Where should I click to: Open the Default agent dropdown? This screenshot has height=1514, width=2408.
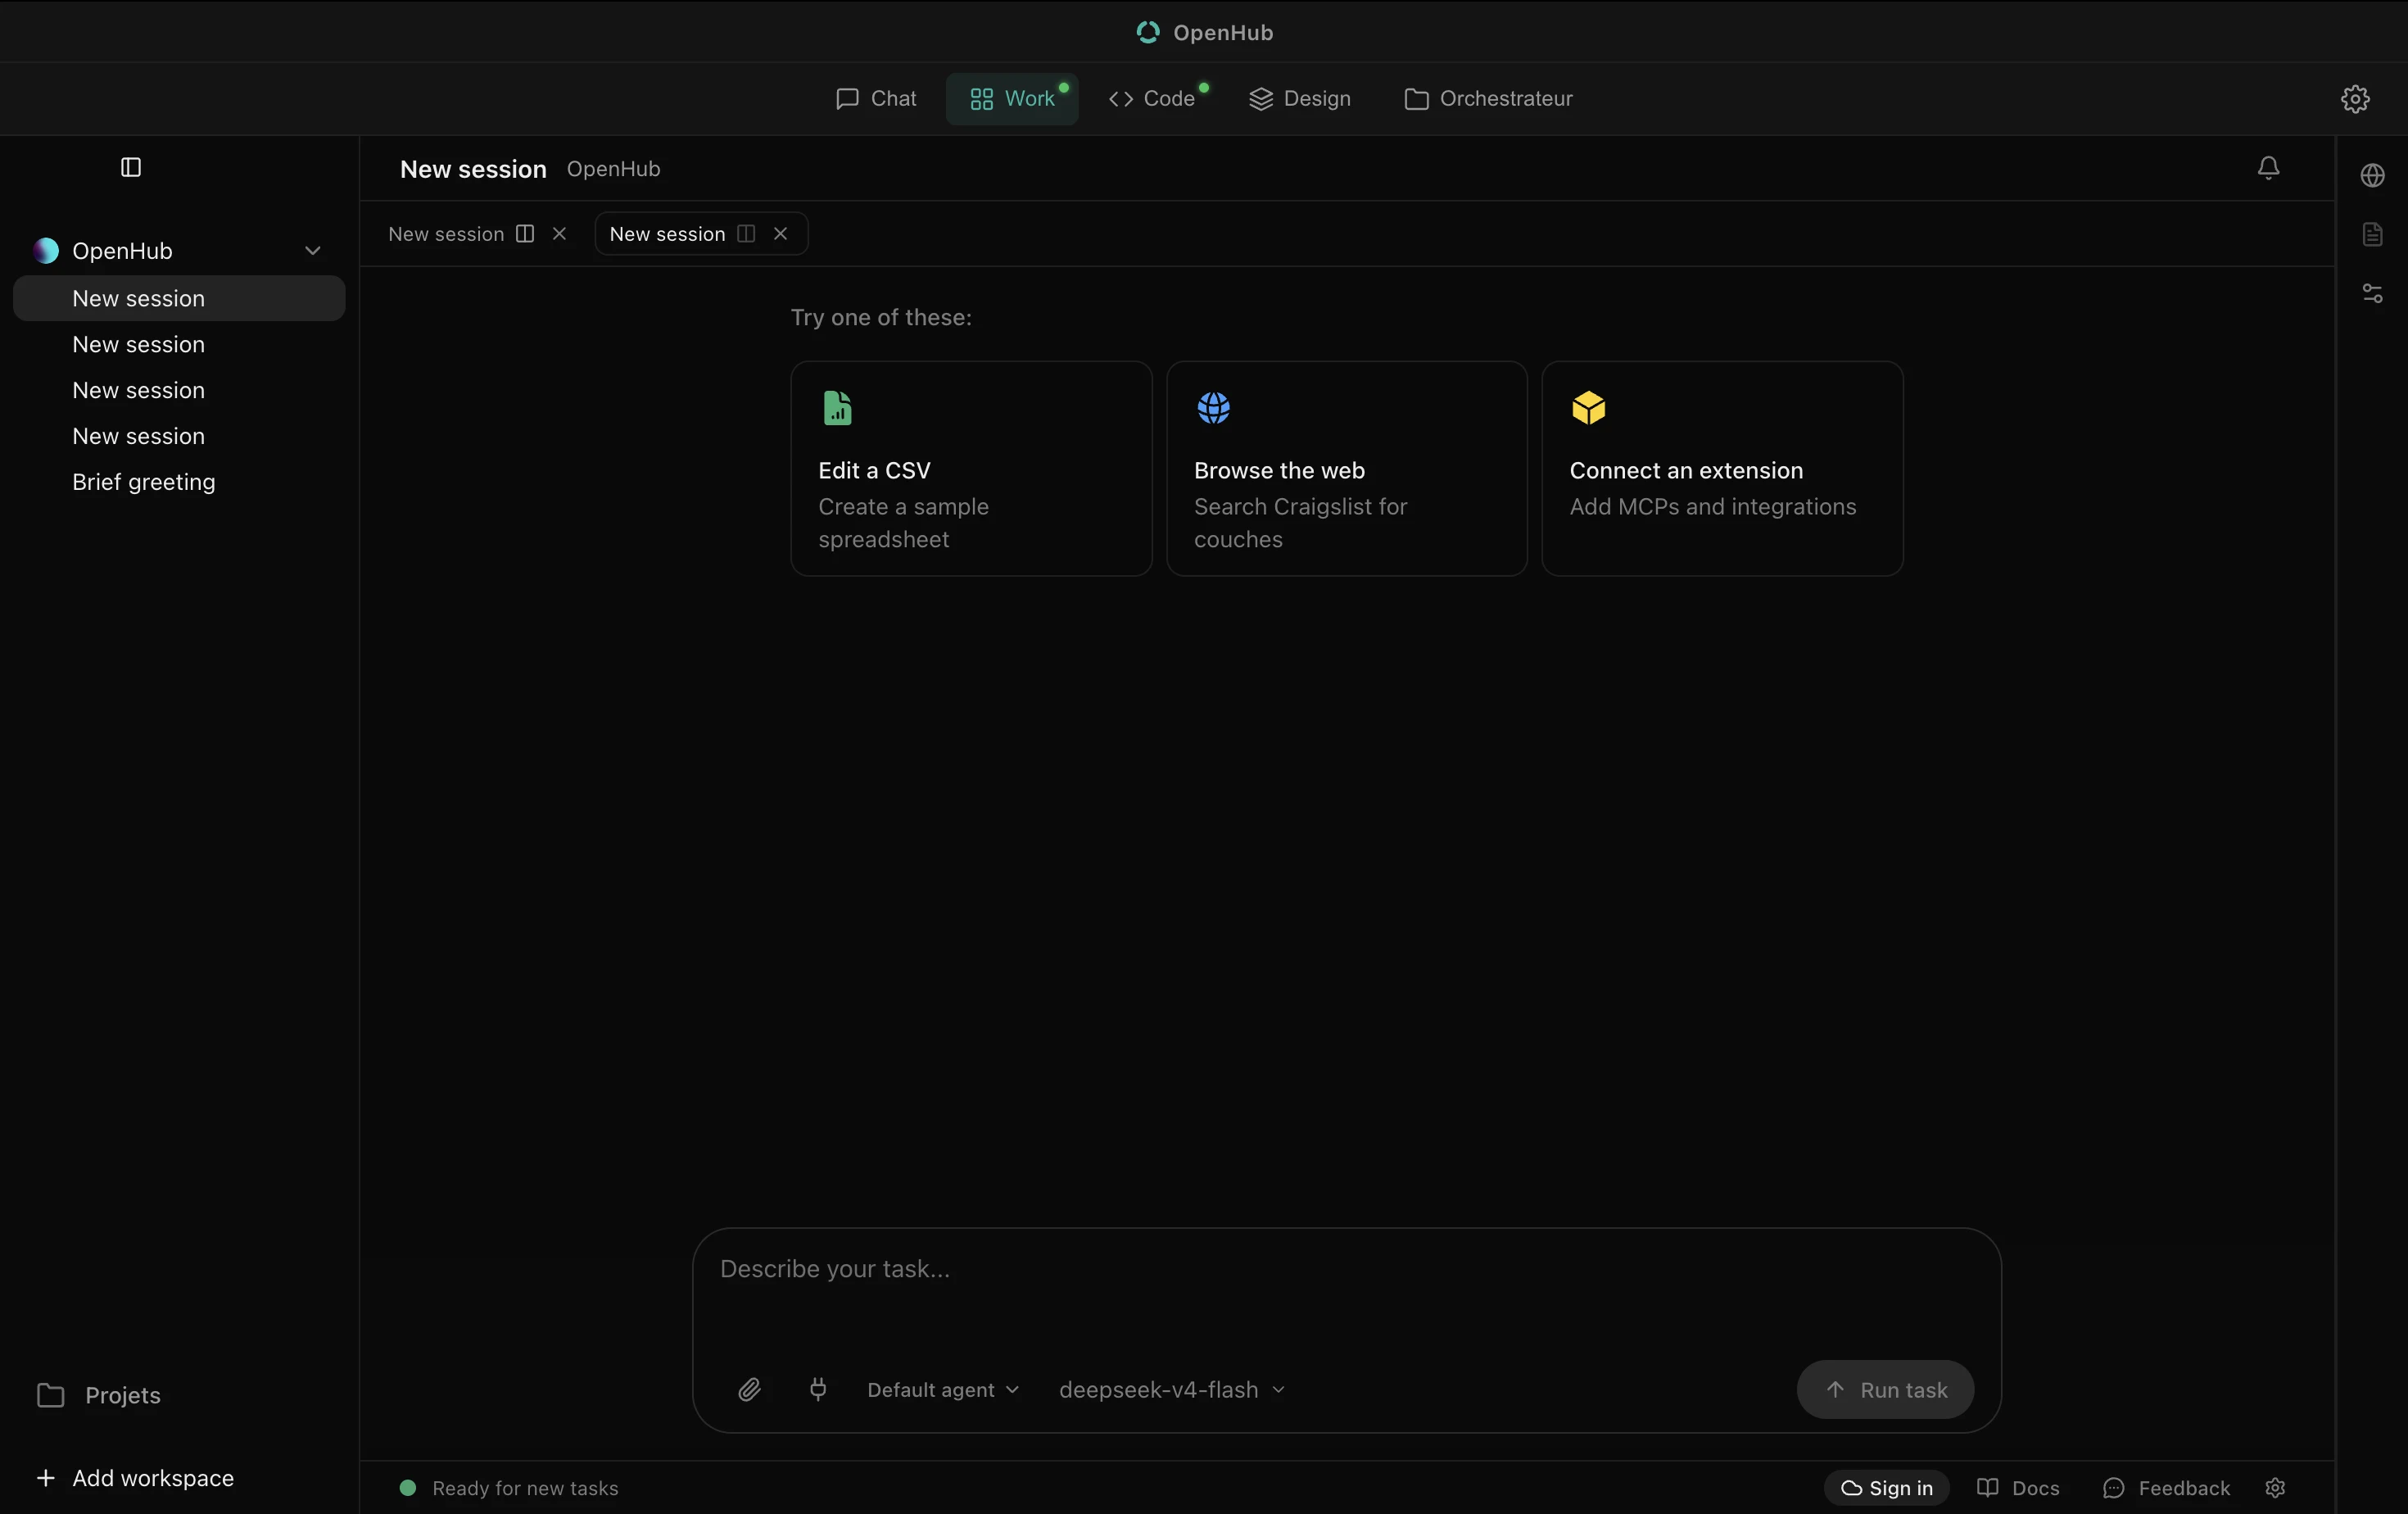coord(943,1390)
